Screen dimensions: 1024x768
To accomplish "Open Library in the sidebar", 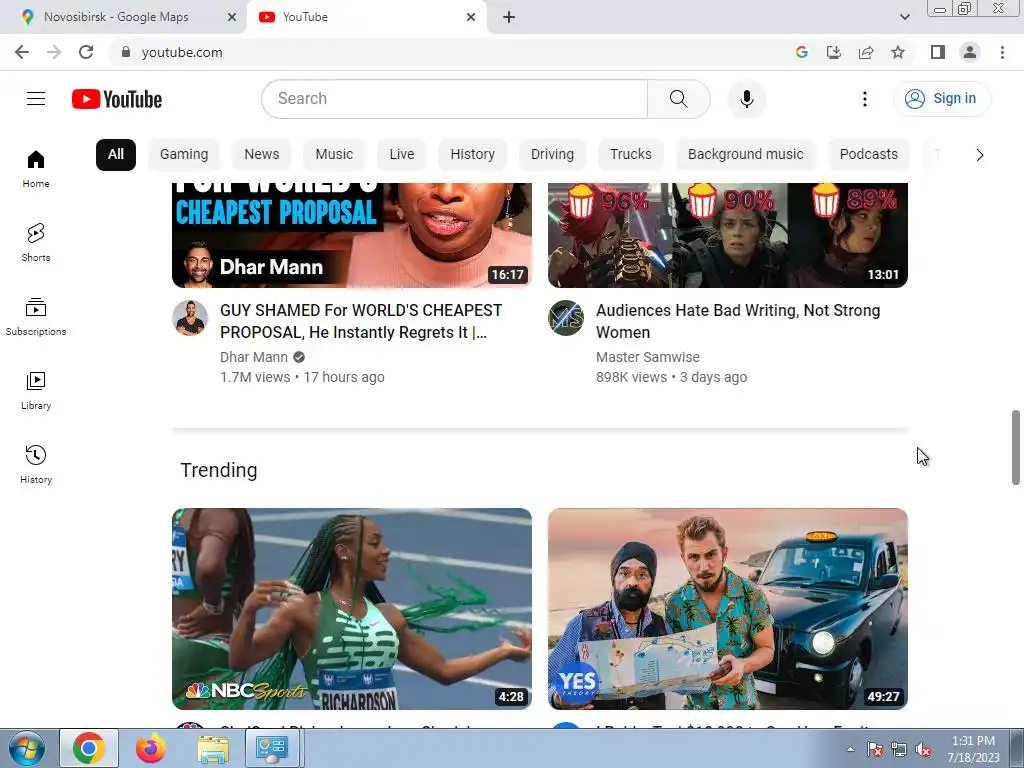I will [36, 391].
